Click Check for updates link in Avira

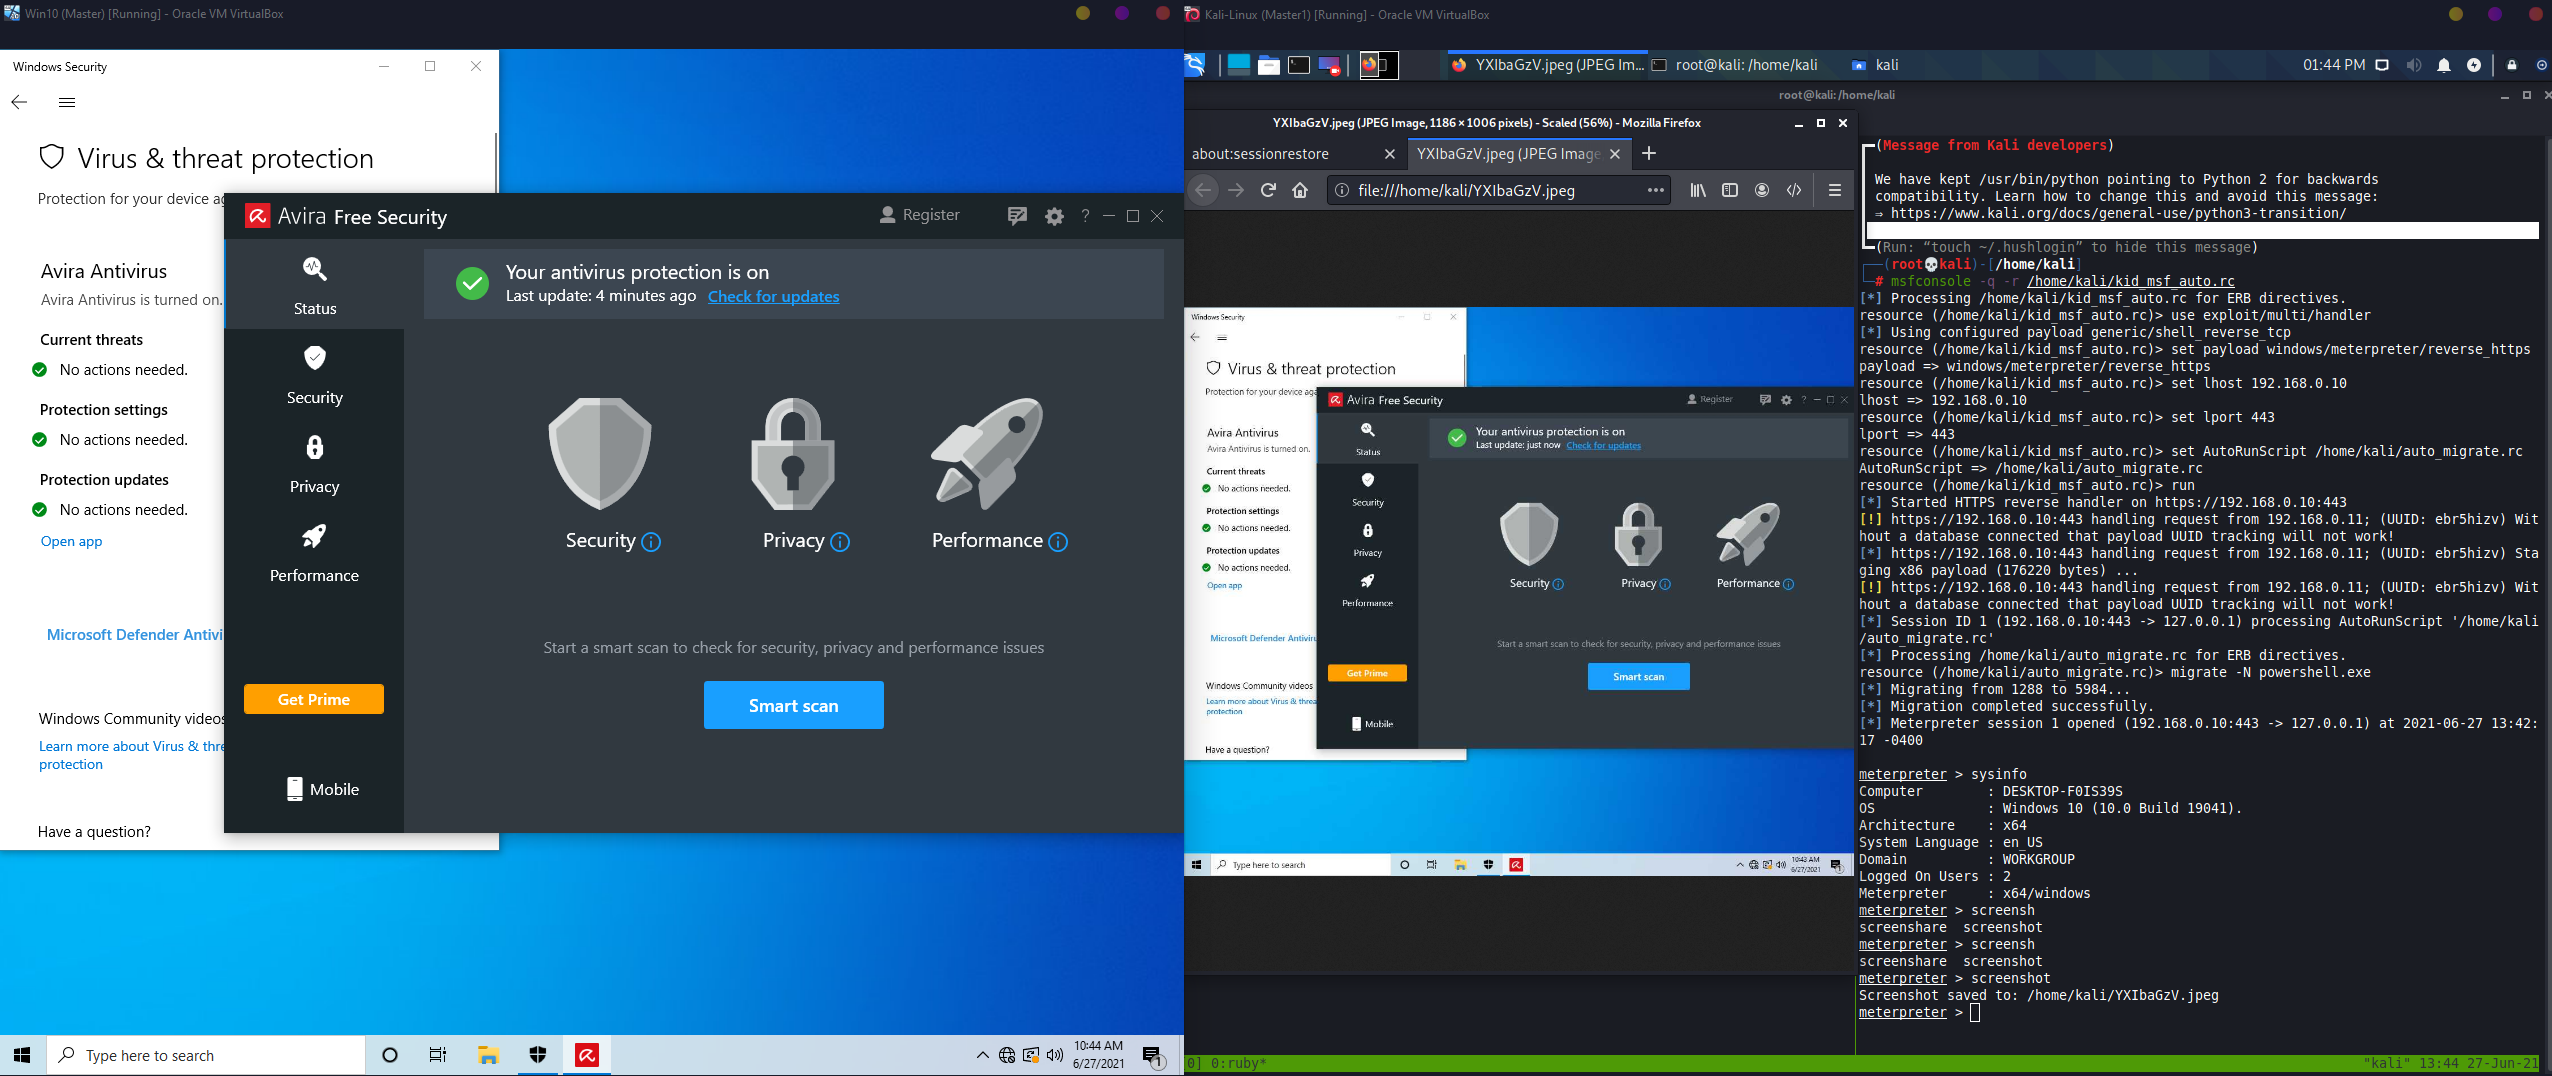pyautogui.click(x=773, y=296)
